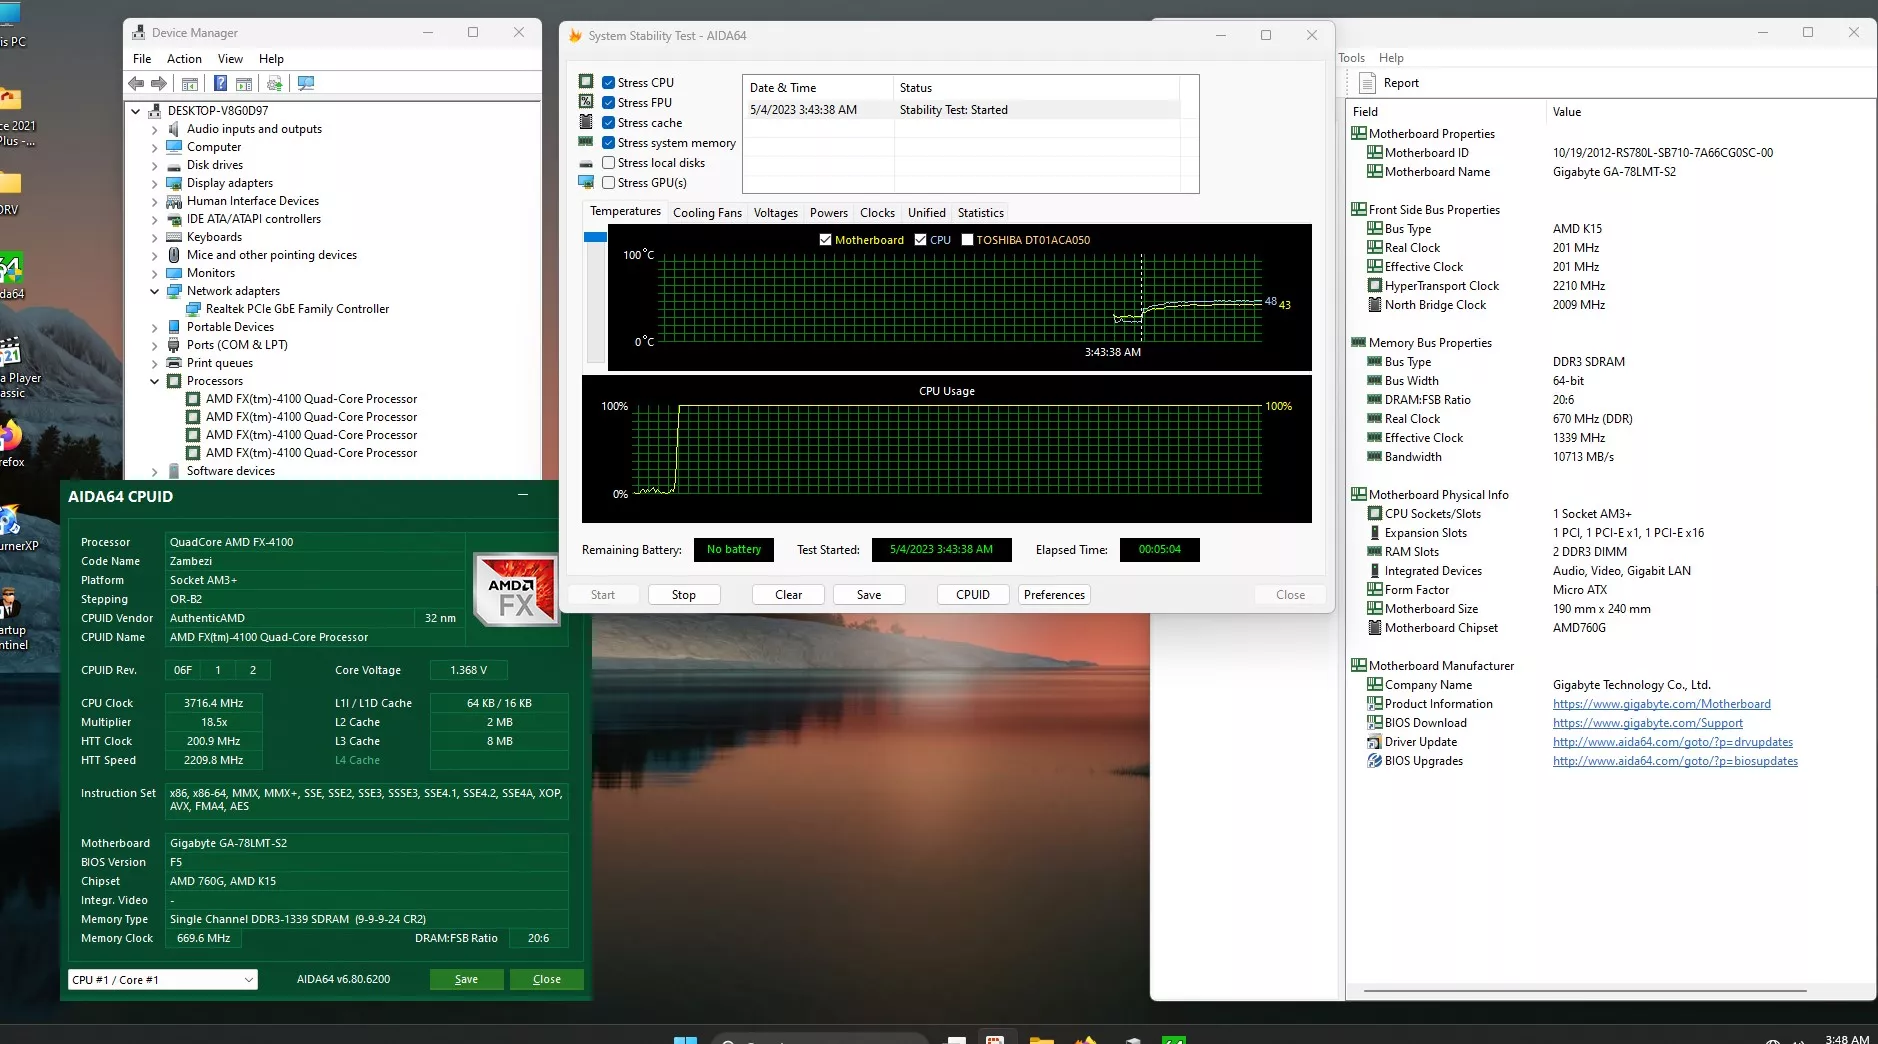Click the North Bridge Clock chip icon
The height and width of the screenshot is (1044, 1878).
pyautogui.click(x=1375, y=305)
